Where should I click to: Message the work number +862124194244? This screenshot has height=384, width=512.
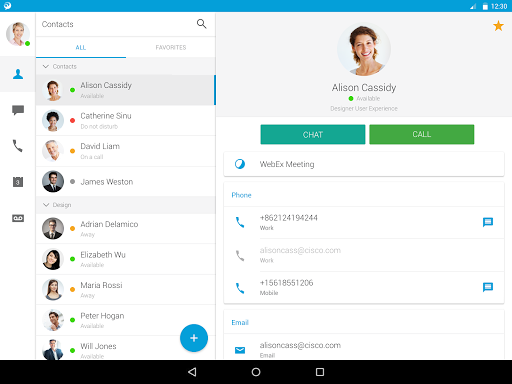pyautogui.click(x=488, y=222)
